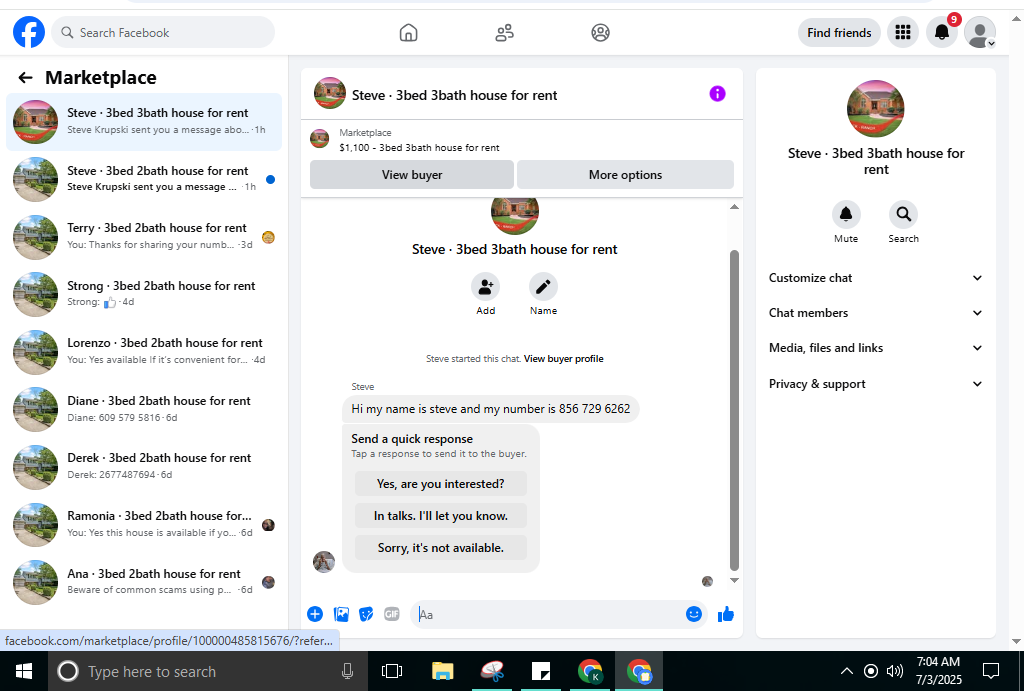Open Windows action center notifications icon
Screen dimensions: 1024x691
coord(991,671)
